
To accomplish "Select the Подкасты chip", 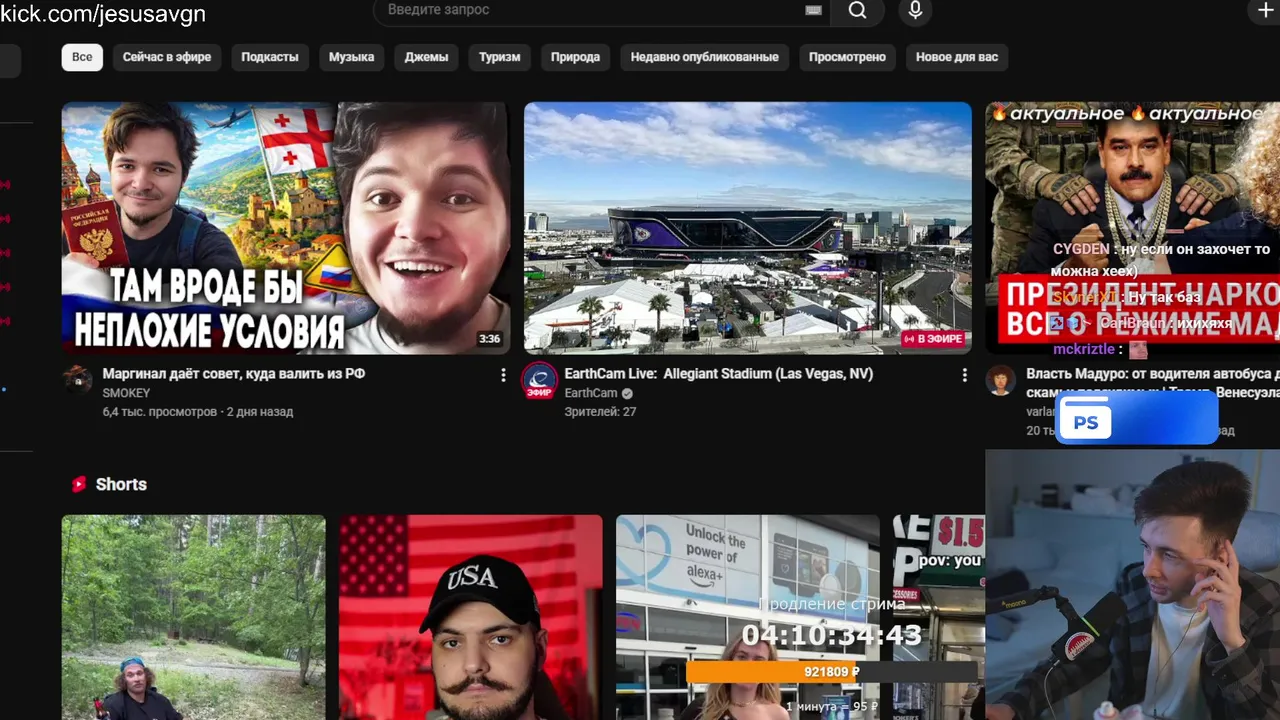I will point(270,57).
